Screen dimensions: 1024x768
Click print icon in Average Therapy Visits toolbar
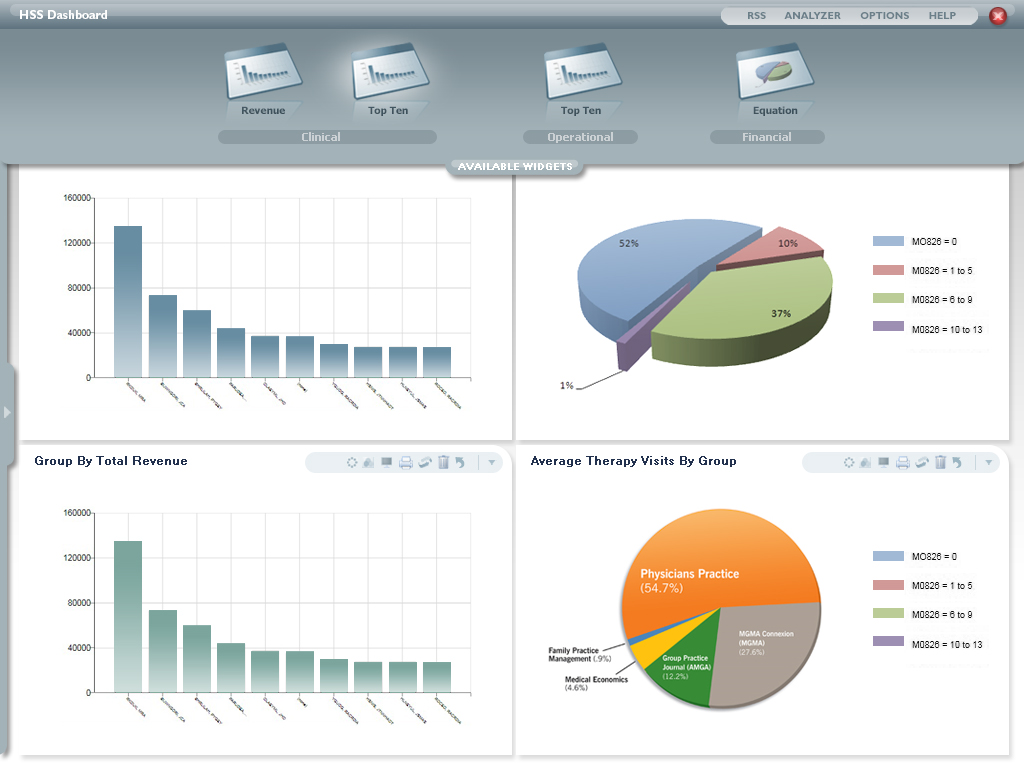point(903,462)
